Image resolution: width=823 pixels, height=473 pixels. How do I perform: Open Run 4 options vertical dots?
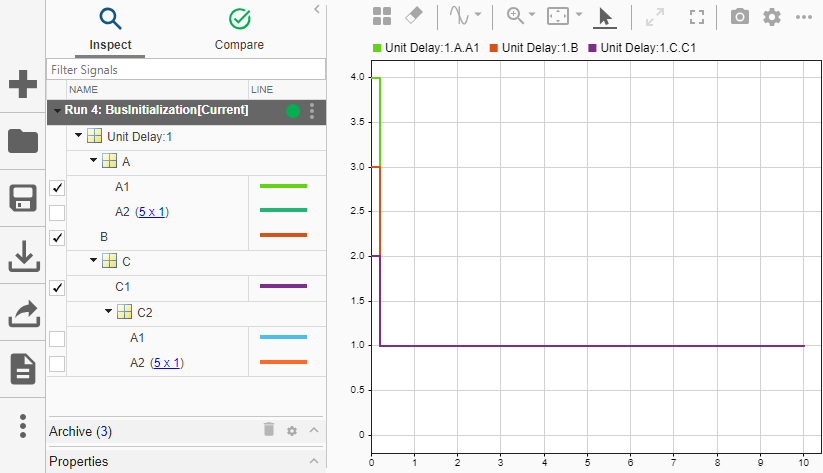pos(312,111)
